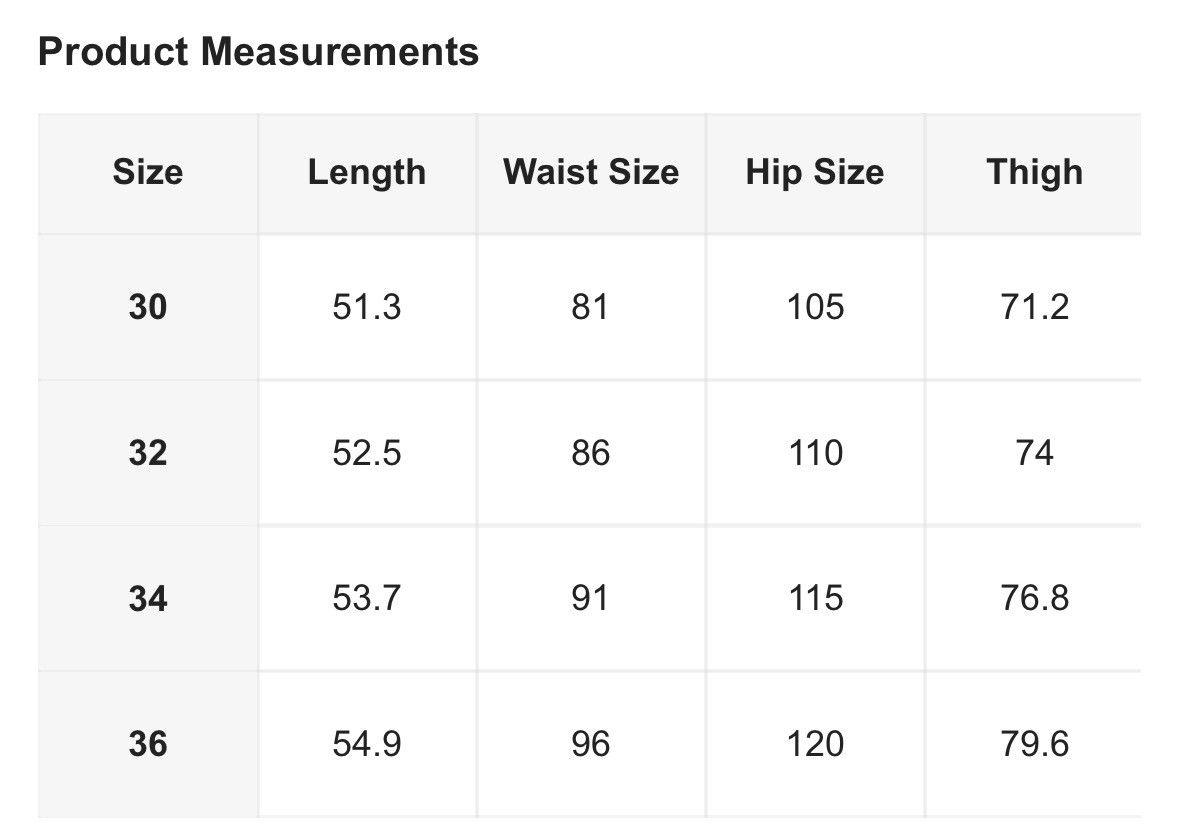Select size 30 row label
The image size is (1179, 826).
click(148, 307)
